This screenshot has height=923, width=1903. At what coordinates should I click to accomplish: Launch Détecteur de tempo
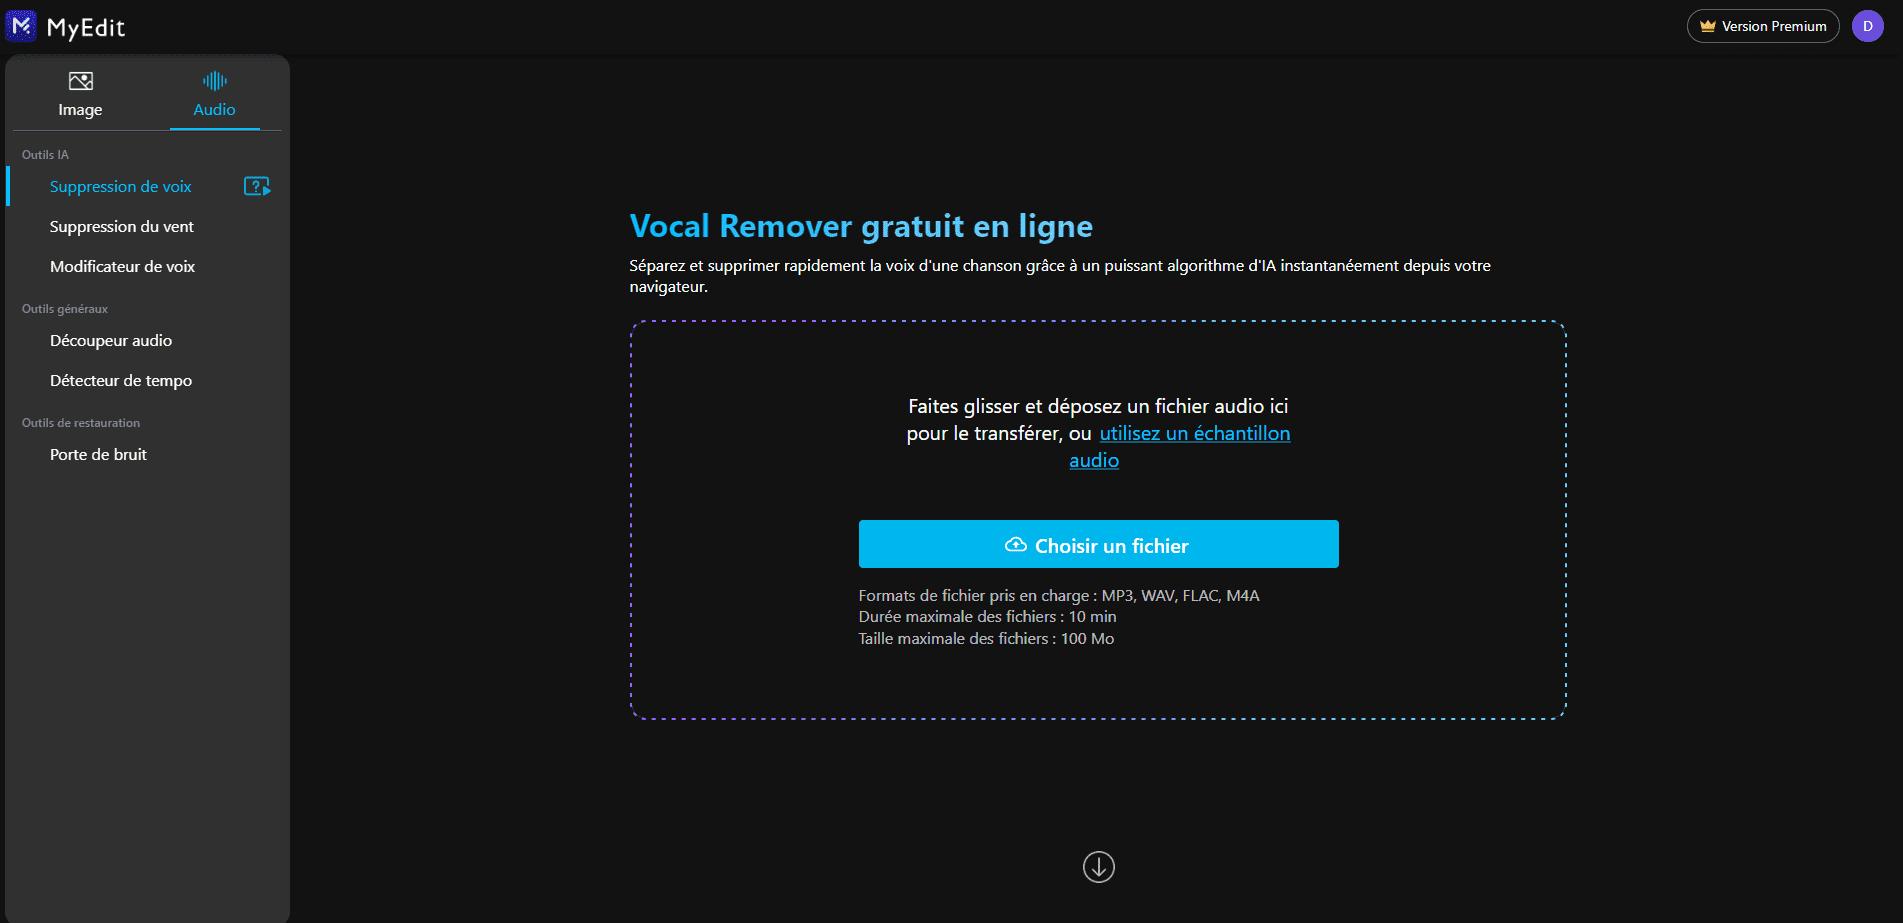coord(121,380)
